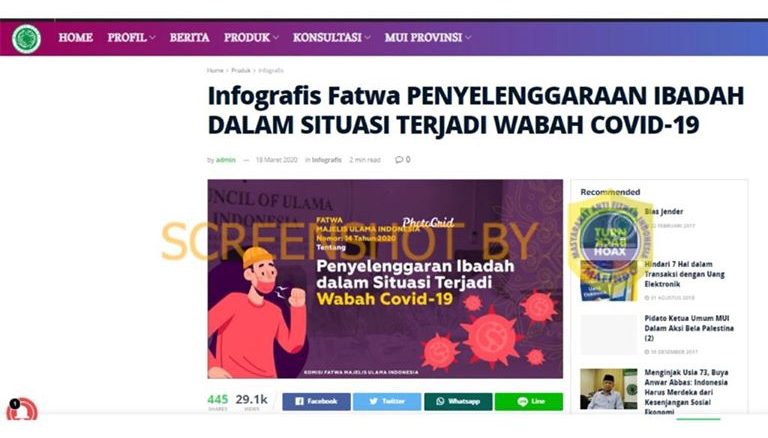The height and width of the screenshot is (438, 768).
Task: Share article via Facebook button
Action: [316, 401]
